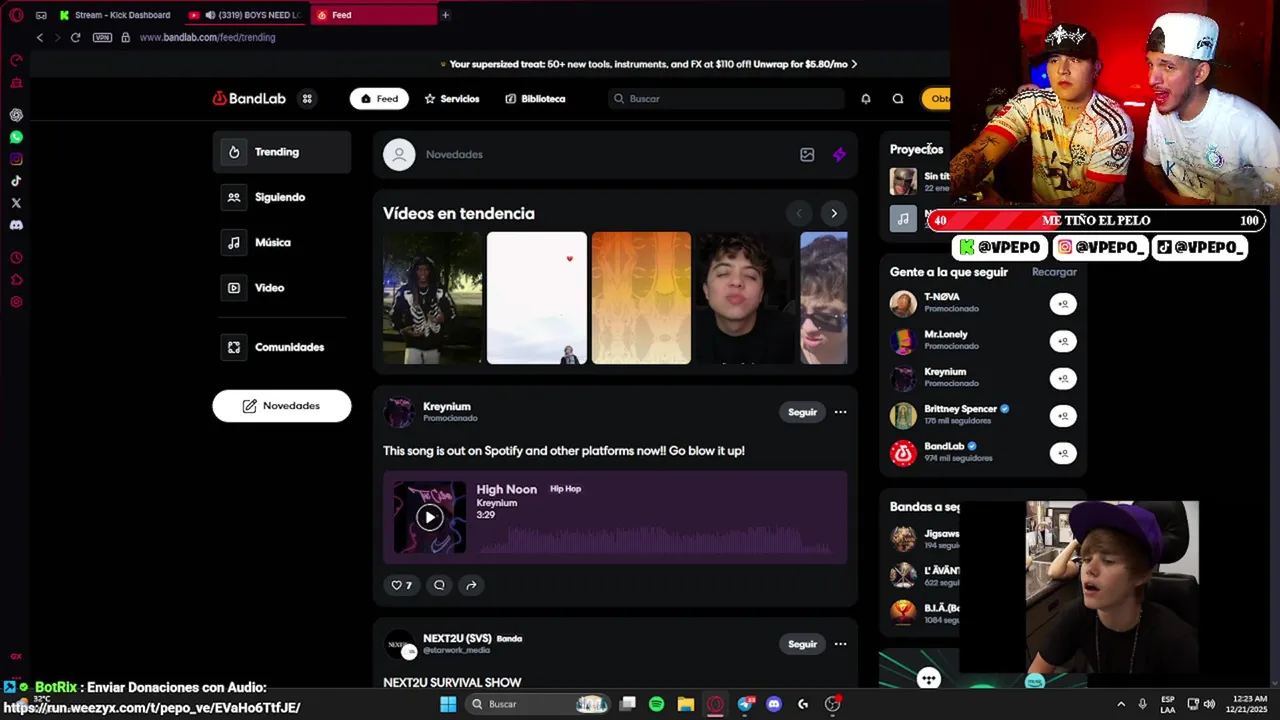Show previous trending videos
The width and height of the screenshot is (1280, 720).
coord(798,213)
